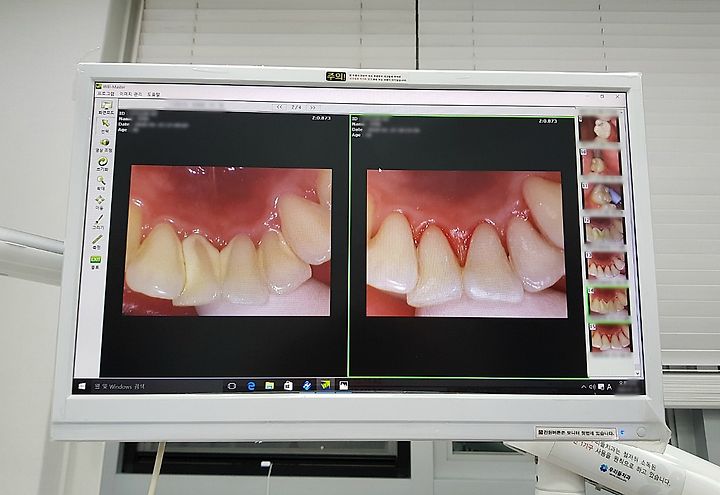Open the photo viewer taskbar icon

click(343, 386)
